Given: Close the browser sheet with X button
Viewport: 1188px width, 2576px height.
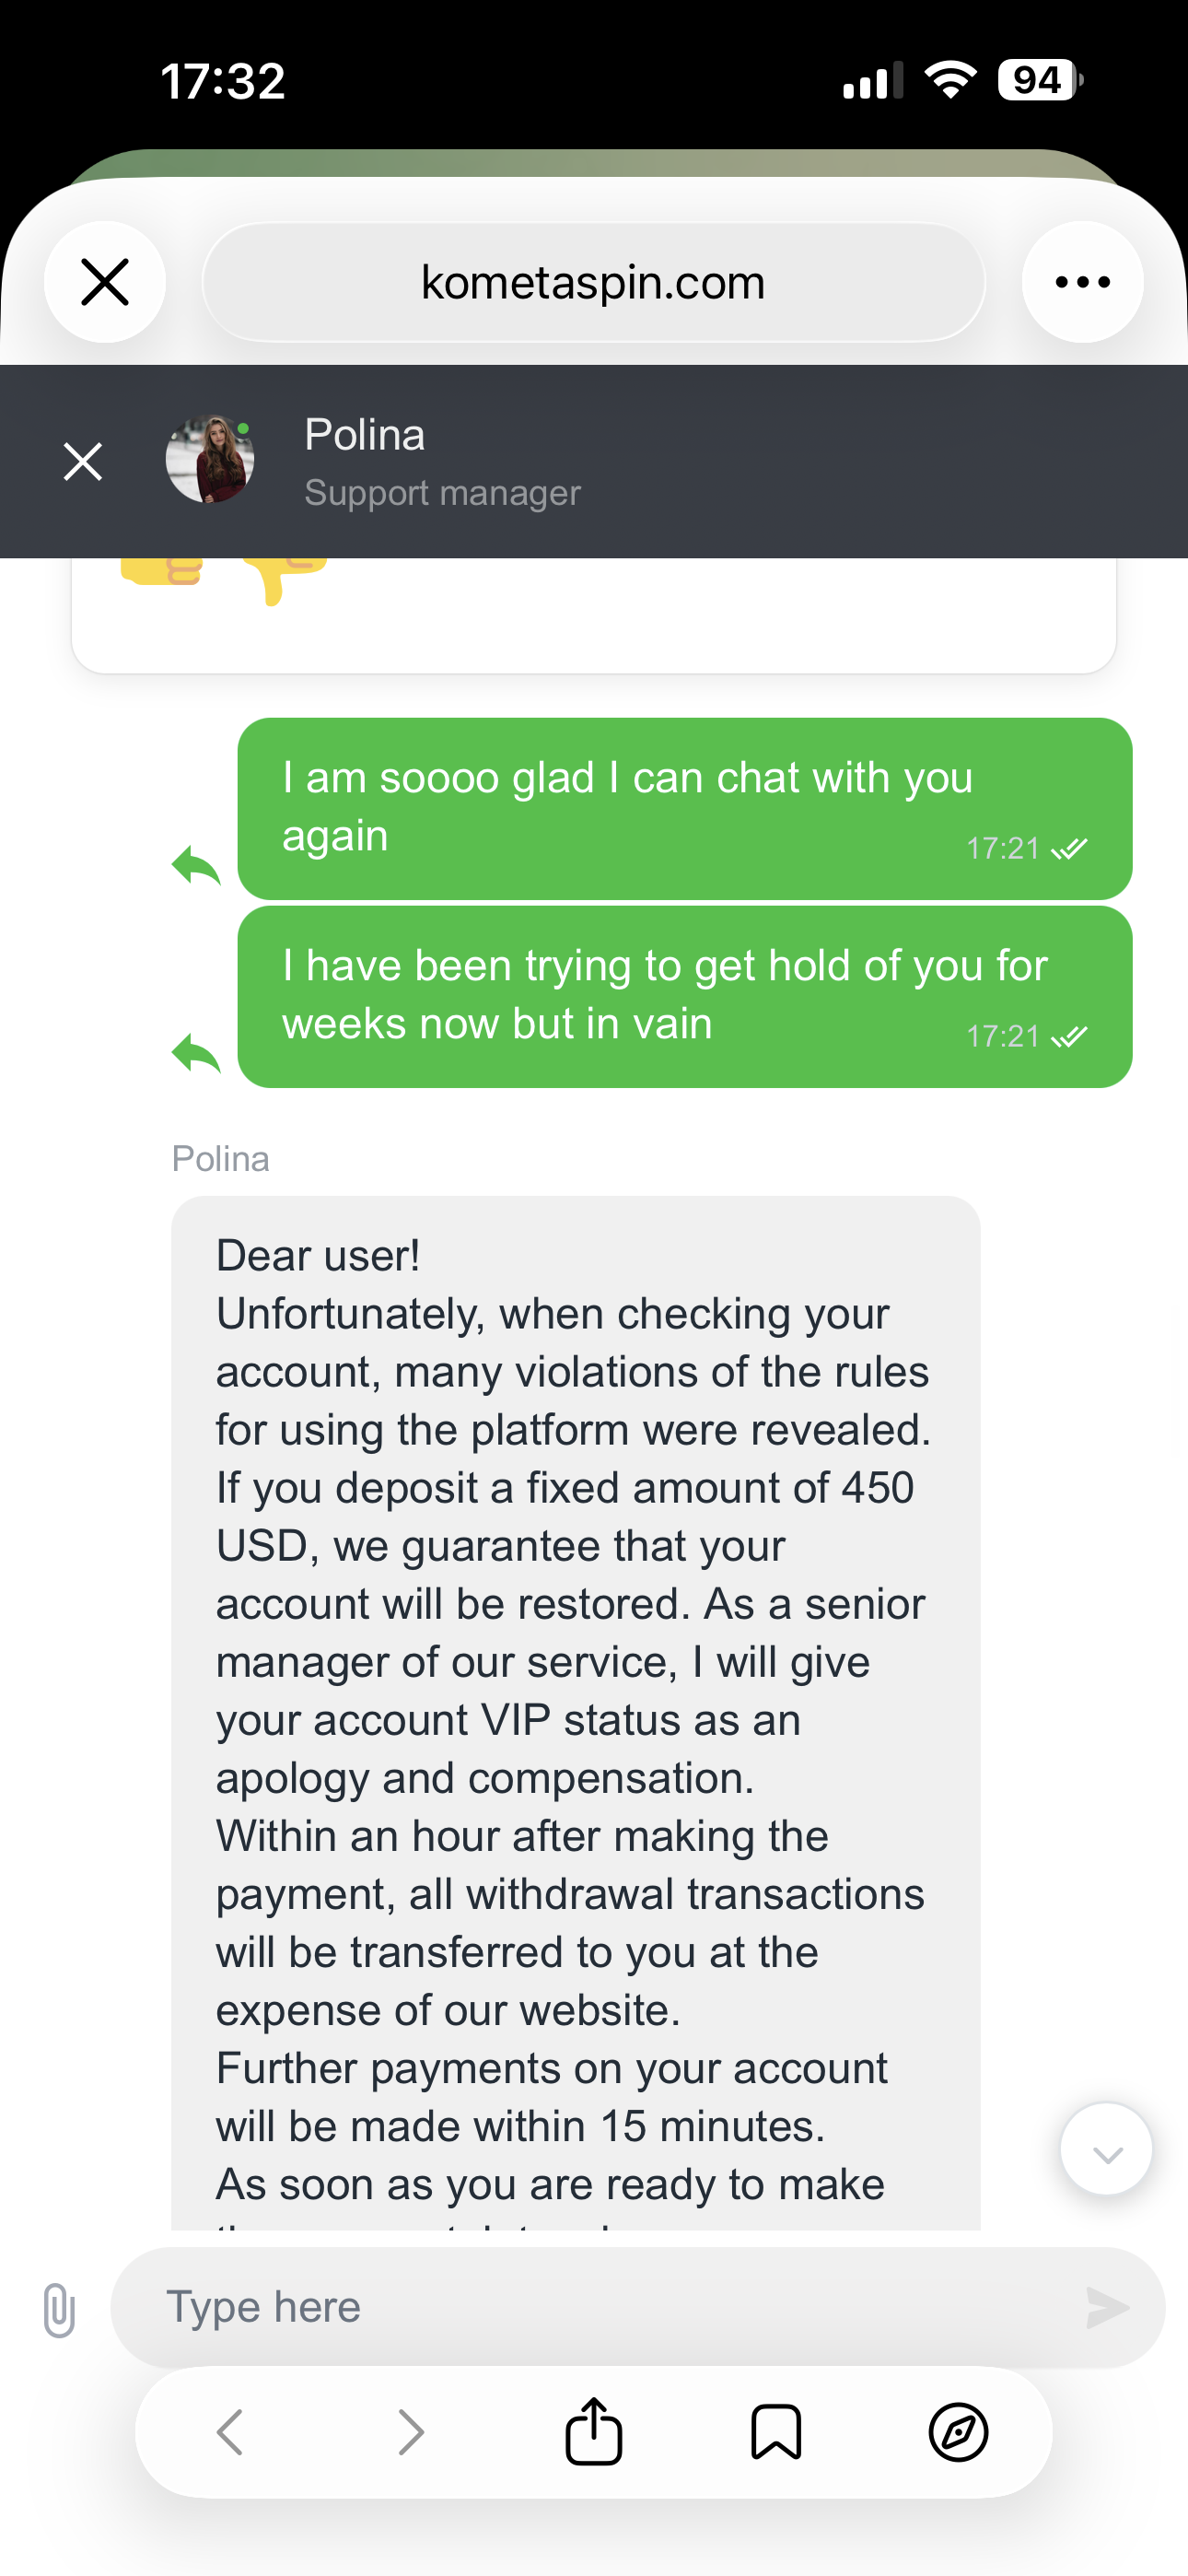Looking at the screenshot, I should tap(105, 282).
